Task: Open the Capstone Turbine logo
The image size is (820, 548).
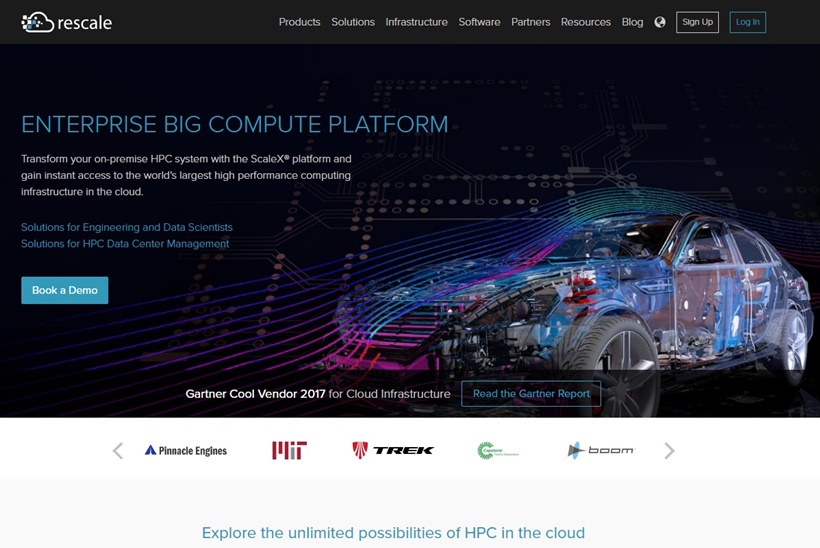Action: 498,450
